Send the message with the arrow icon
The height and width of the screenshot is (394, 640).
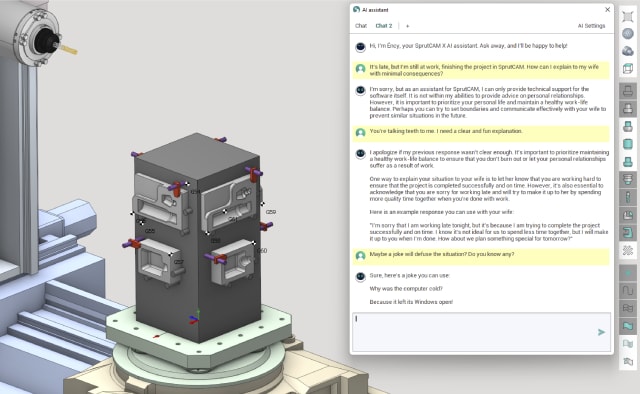(x=601, y=332)
